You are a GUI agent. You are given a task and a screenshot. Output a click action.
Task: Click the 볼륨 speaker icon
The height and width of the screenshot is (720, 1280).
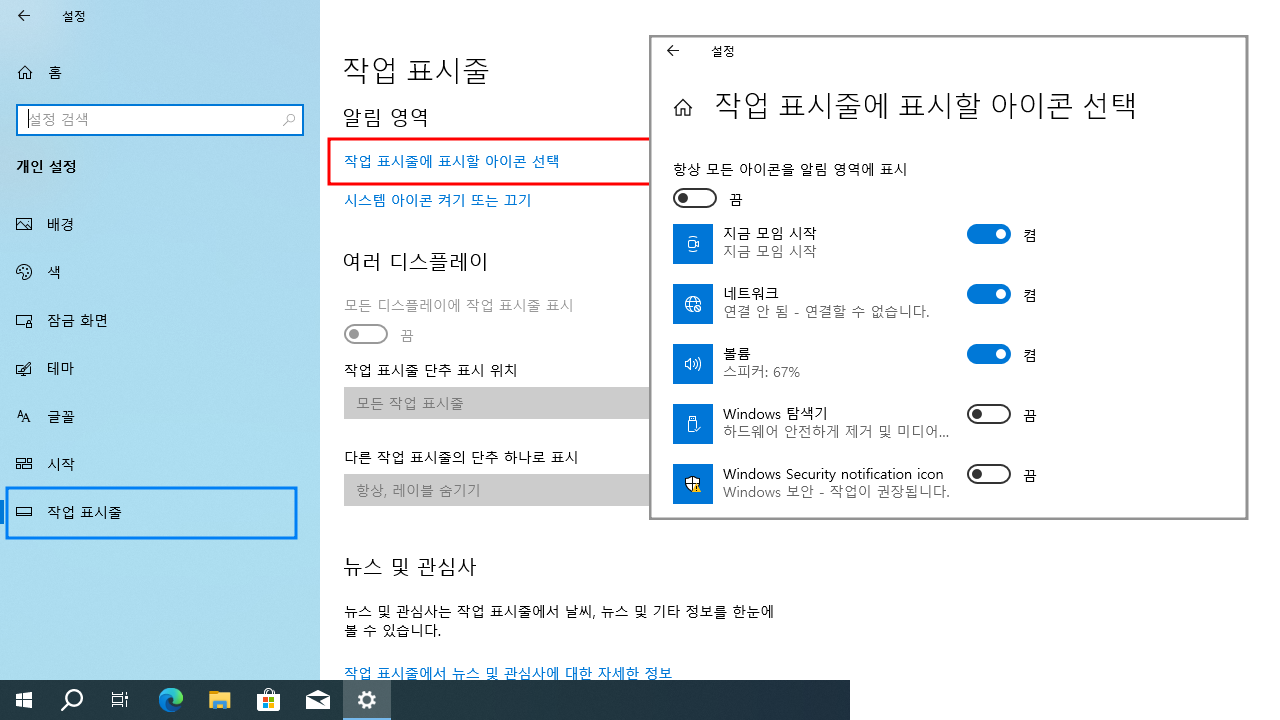click(x=693, y=364)
